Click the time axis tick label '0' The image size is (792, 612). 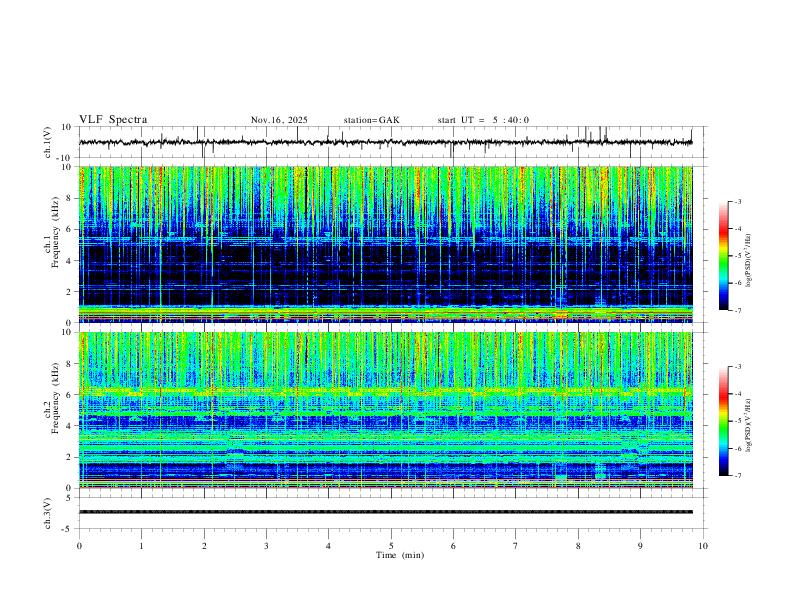tap(79, 546)
